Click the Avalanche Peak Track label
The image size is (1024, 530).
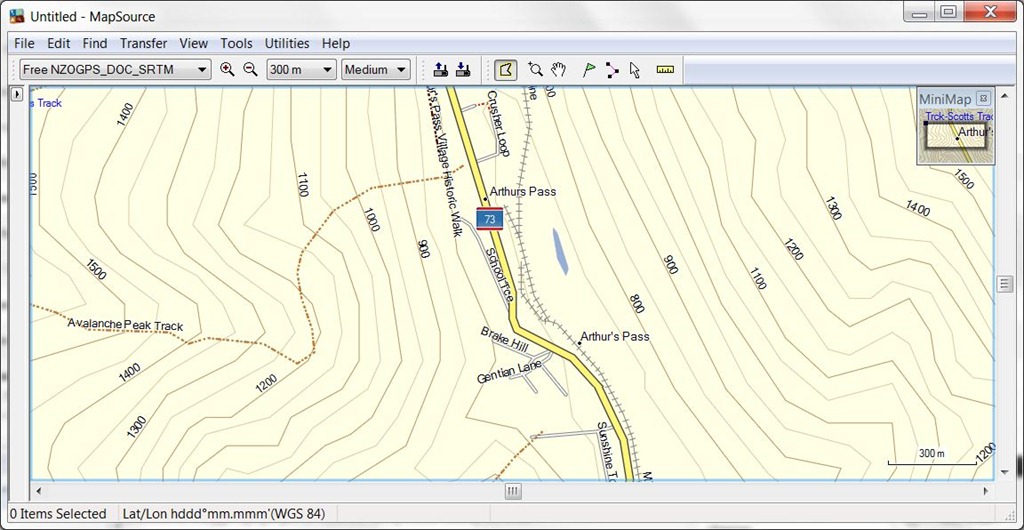coord(125,325)
